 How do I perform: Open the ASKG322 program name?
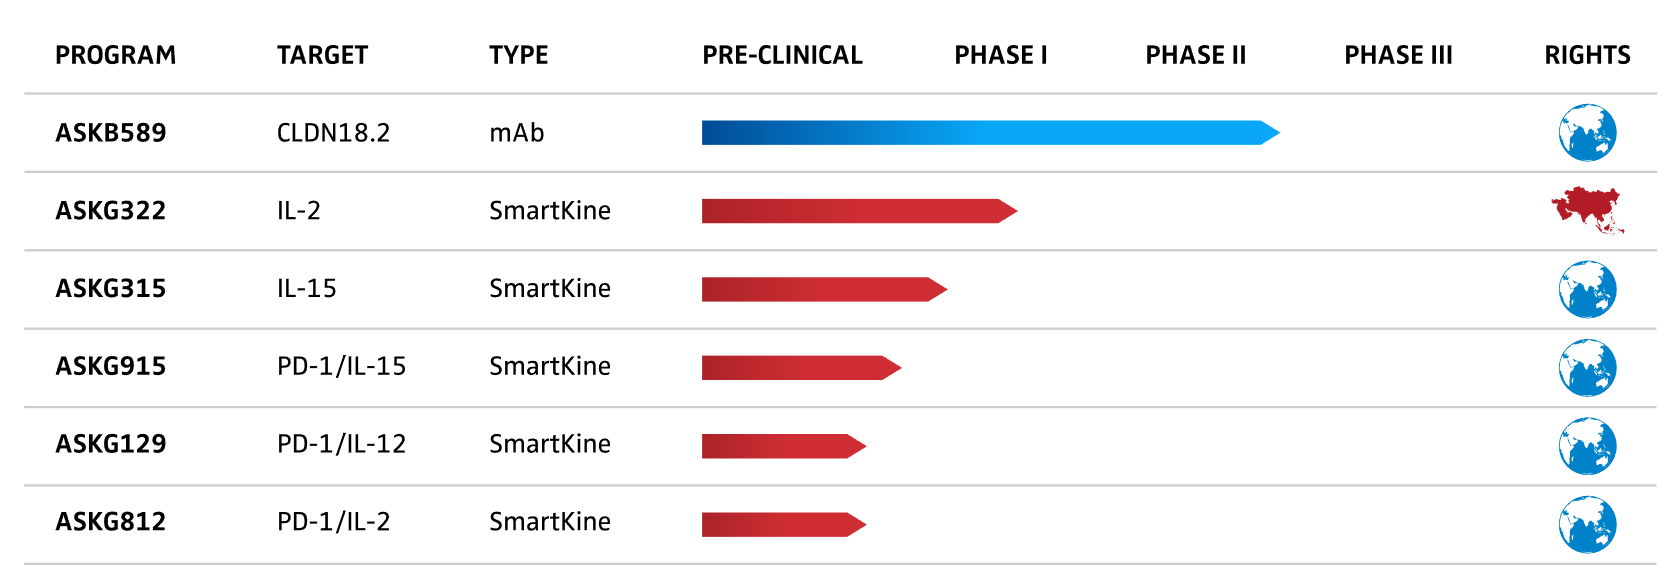[x=111, y=211]
